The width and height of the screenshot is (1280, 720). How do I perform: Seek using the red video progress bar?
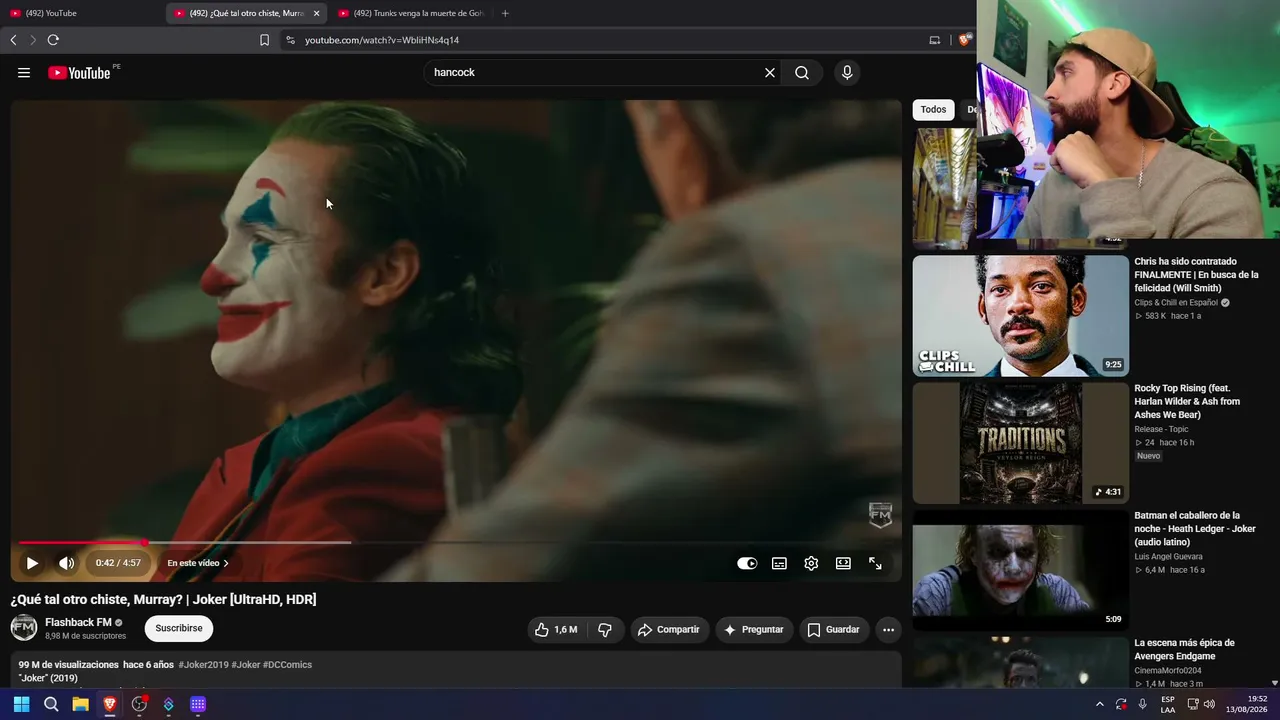click(456, 543)
